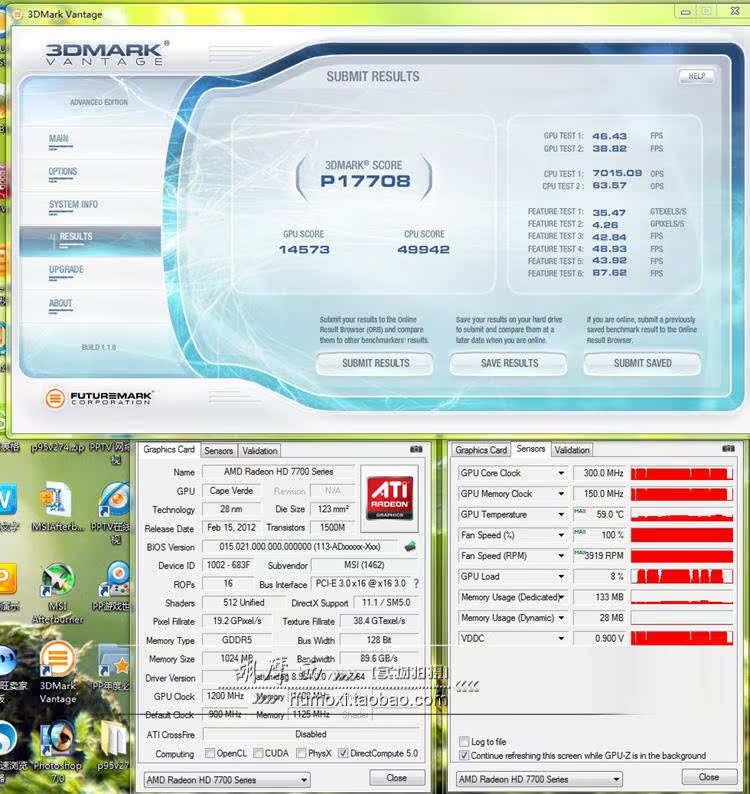The image size is (750, 794).
Task: Switch to Graphics Card tab in right GPU-Z window
Action: [x=481, y=450]
